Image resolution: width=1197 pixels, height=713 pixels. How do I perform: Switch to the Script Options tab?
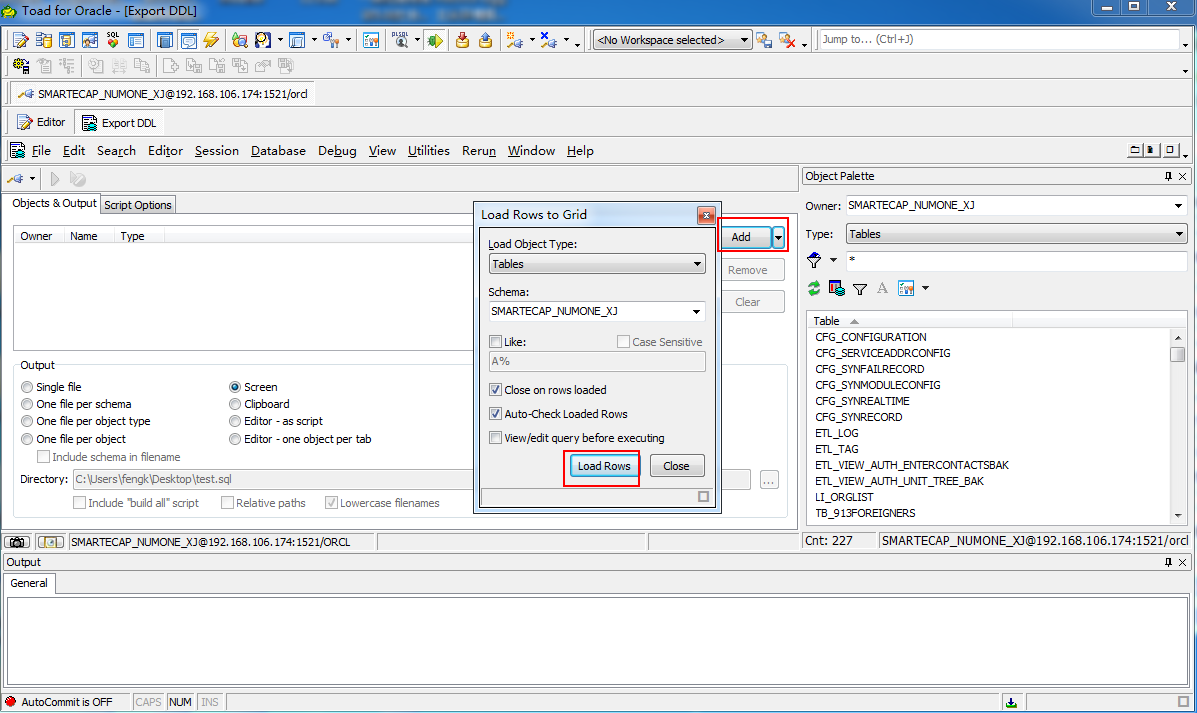137,205
